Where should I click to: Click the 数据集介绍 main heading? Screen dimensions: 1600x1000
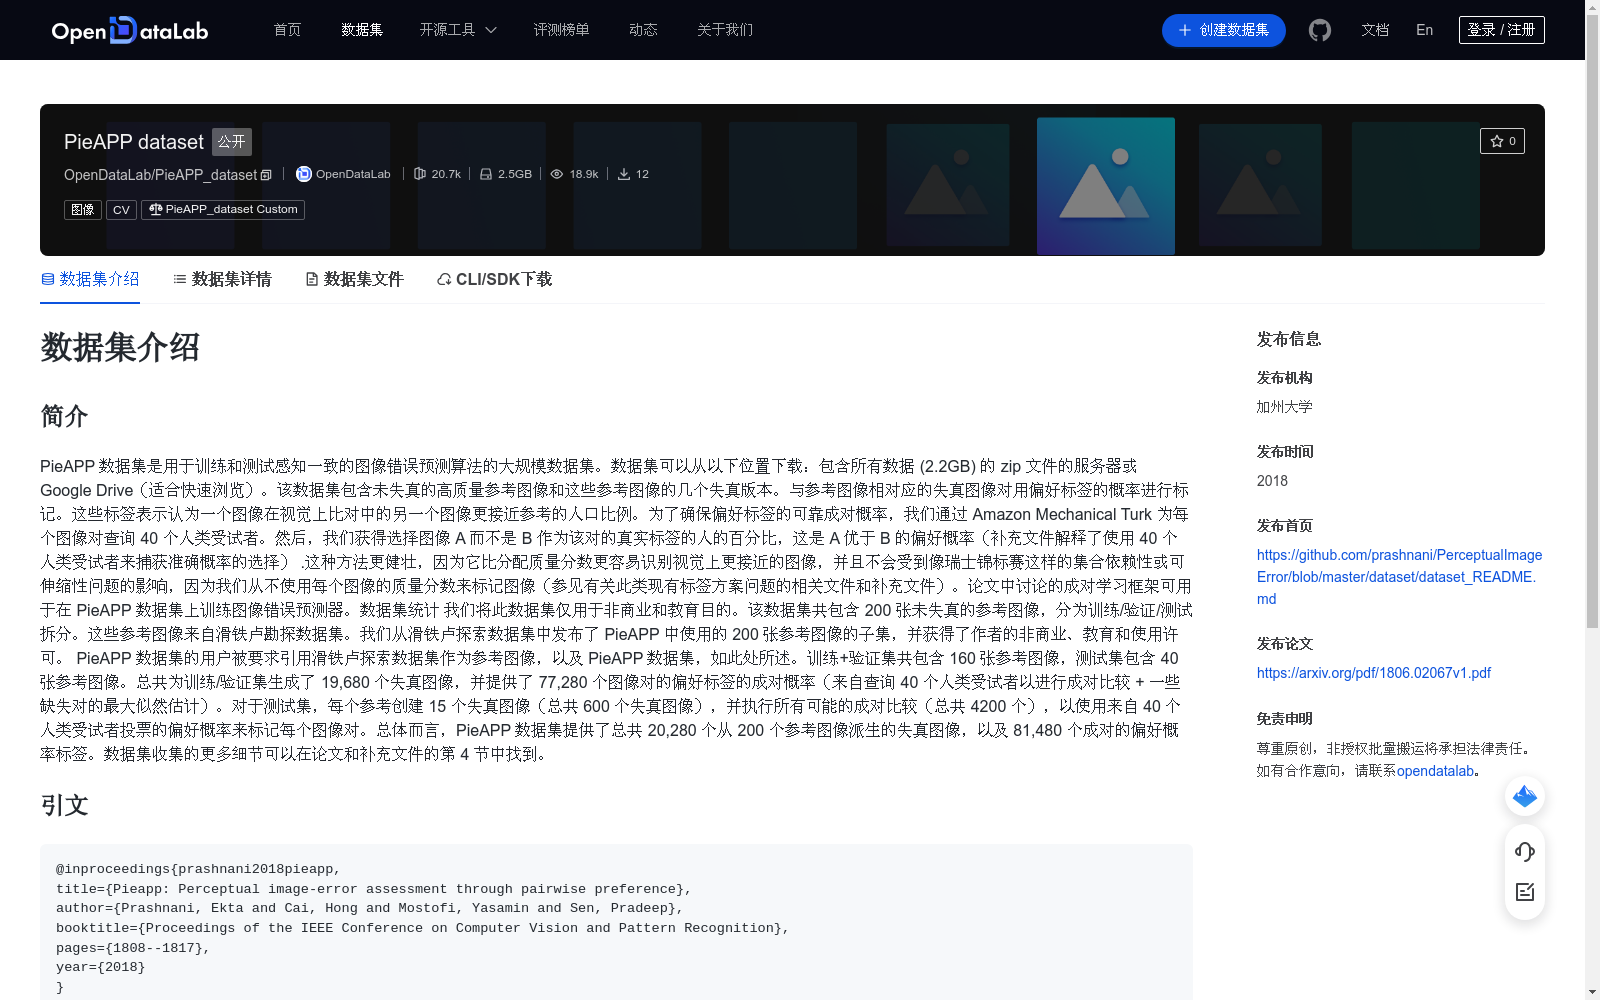pyautogui.click(x=120, y=348)
